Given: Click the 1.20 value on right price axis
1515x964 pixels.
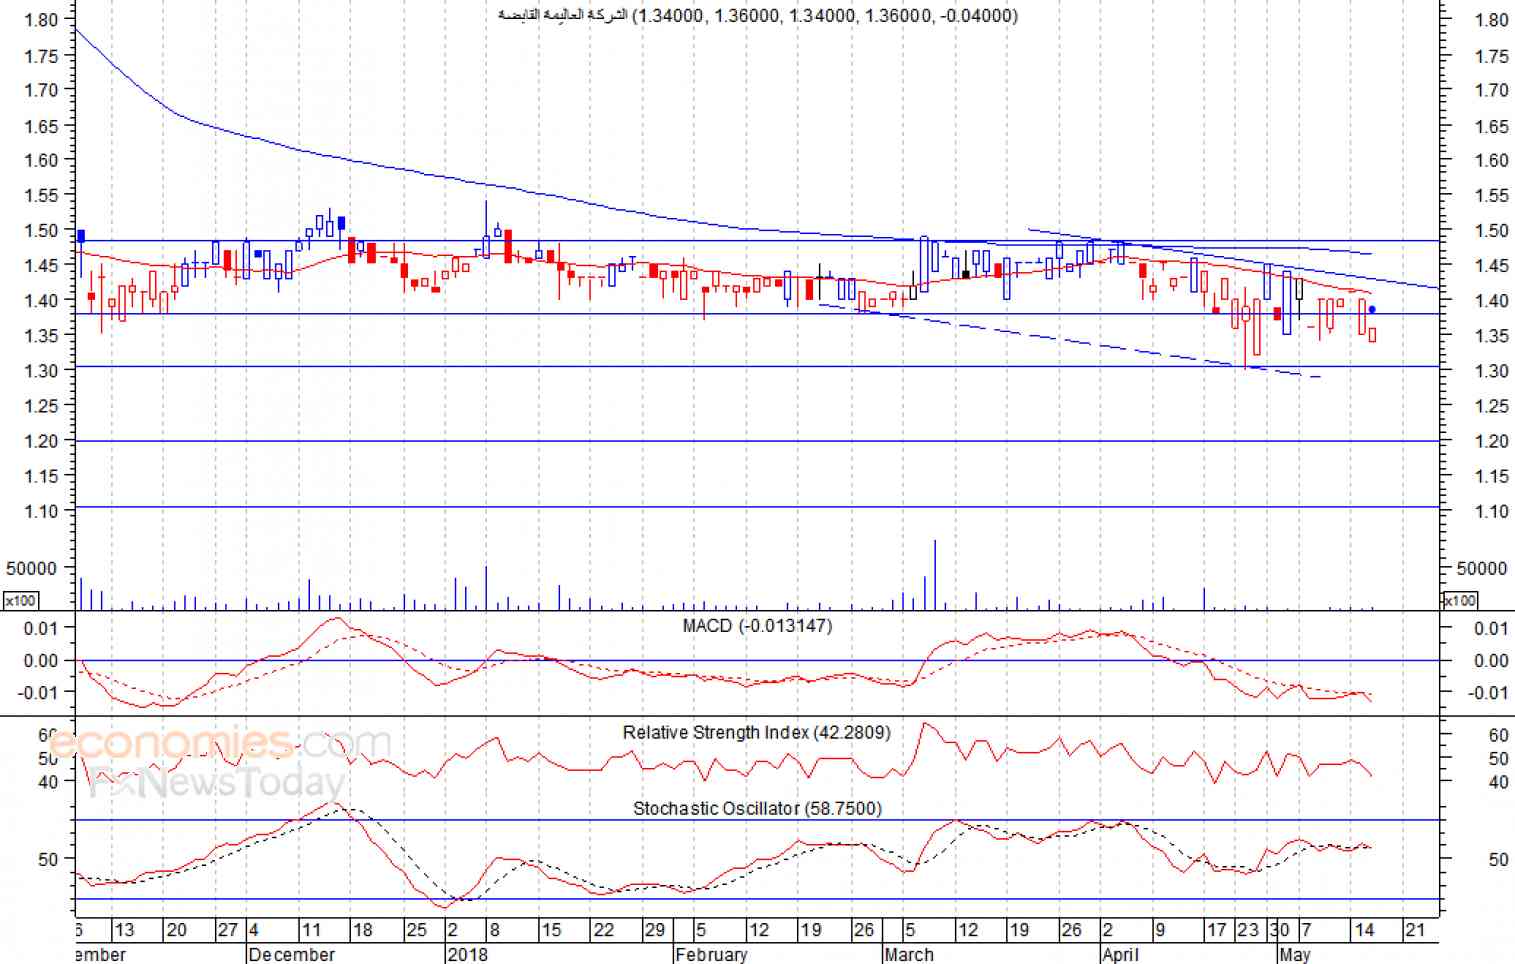Looking at the screenshot, I should 1492,441.
